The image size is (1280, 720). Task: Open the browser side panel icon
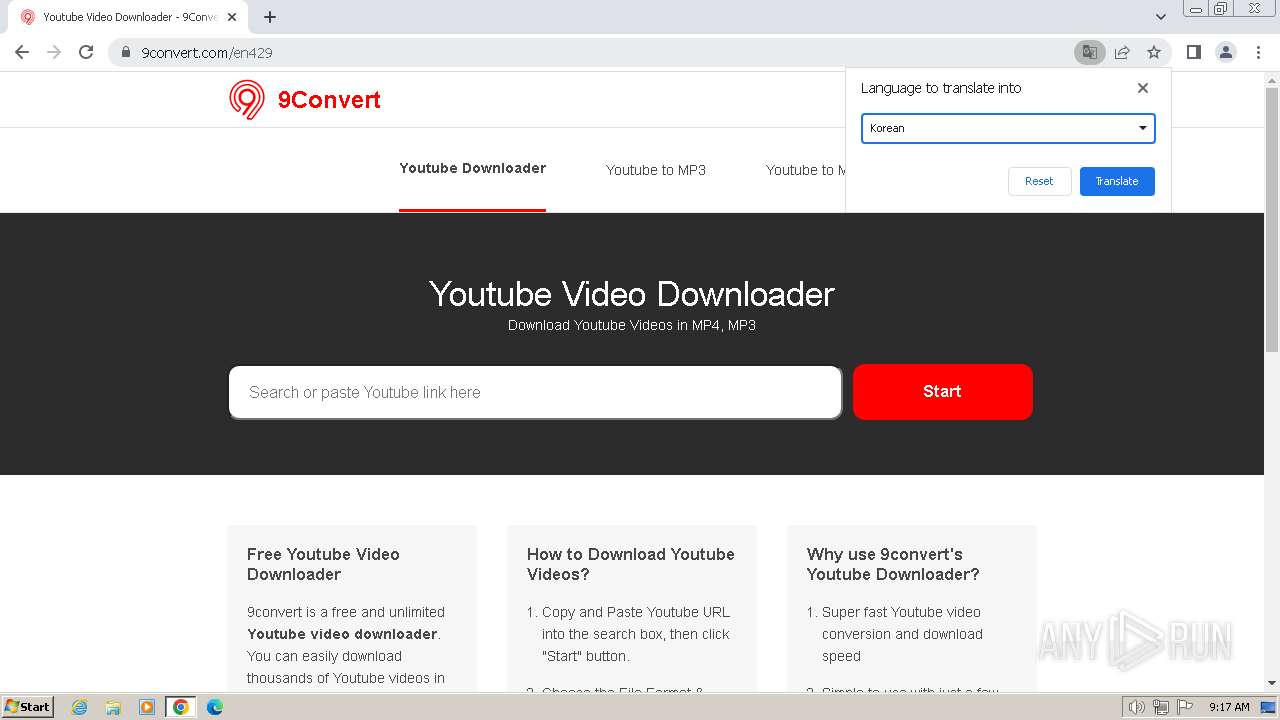coord(1193,52)
